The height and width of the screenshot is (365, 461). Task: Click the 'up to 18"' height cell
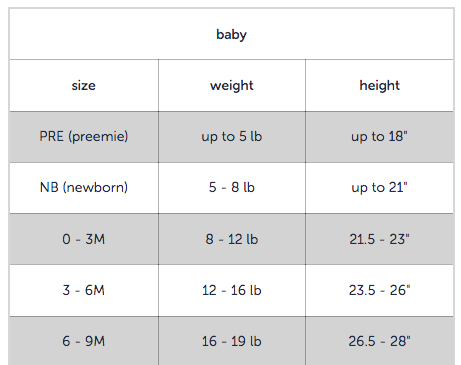click(x=379, y=137)
